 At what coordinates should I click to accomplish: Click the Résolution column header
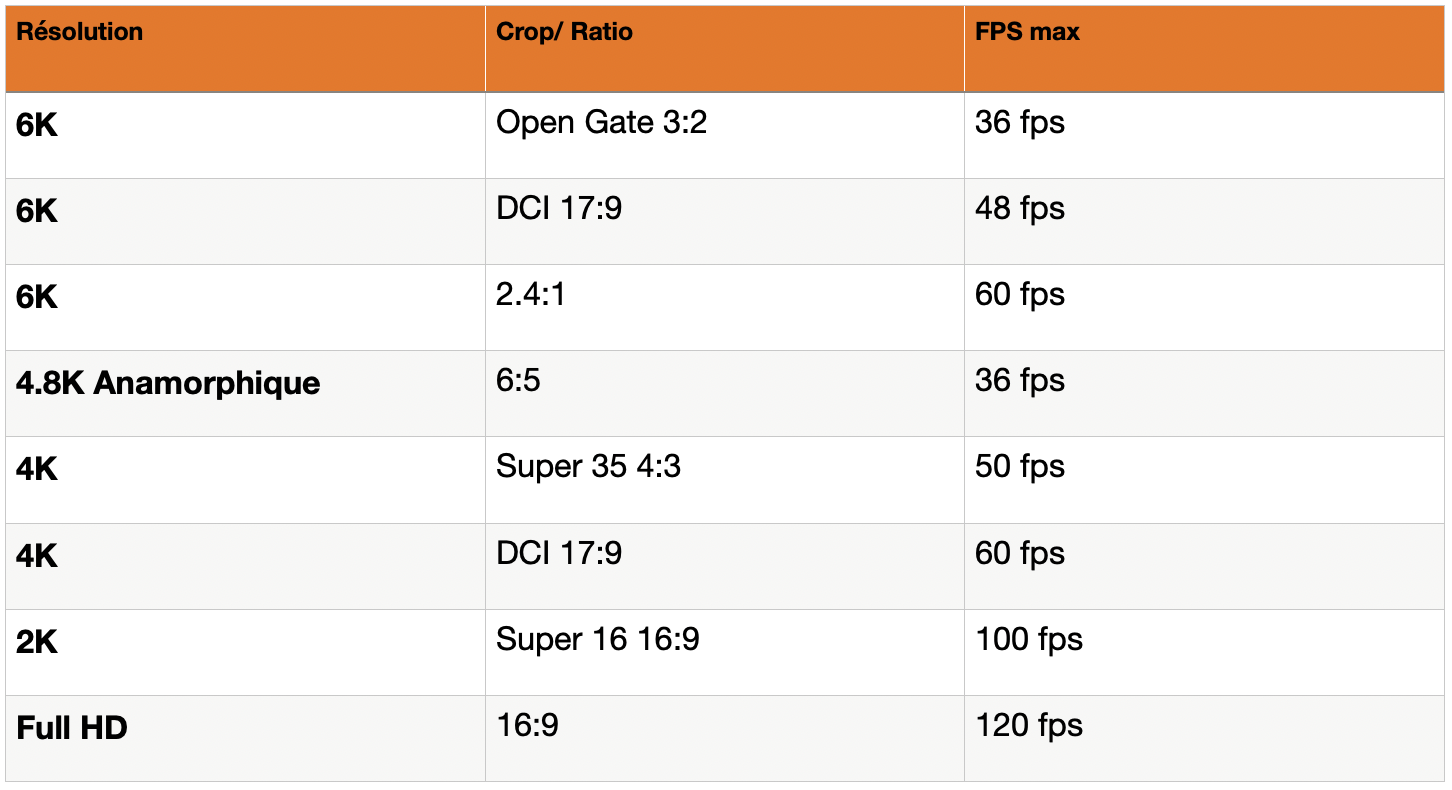tap(80, 32)
